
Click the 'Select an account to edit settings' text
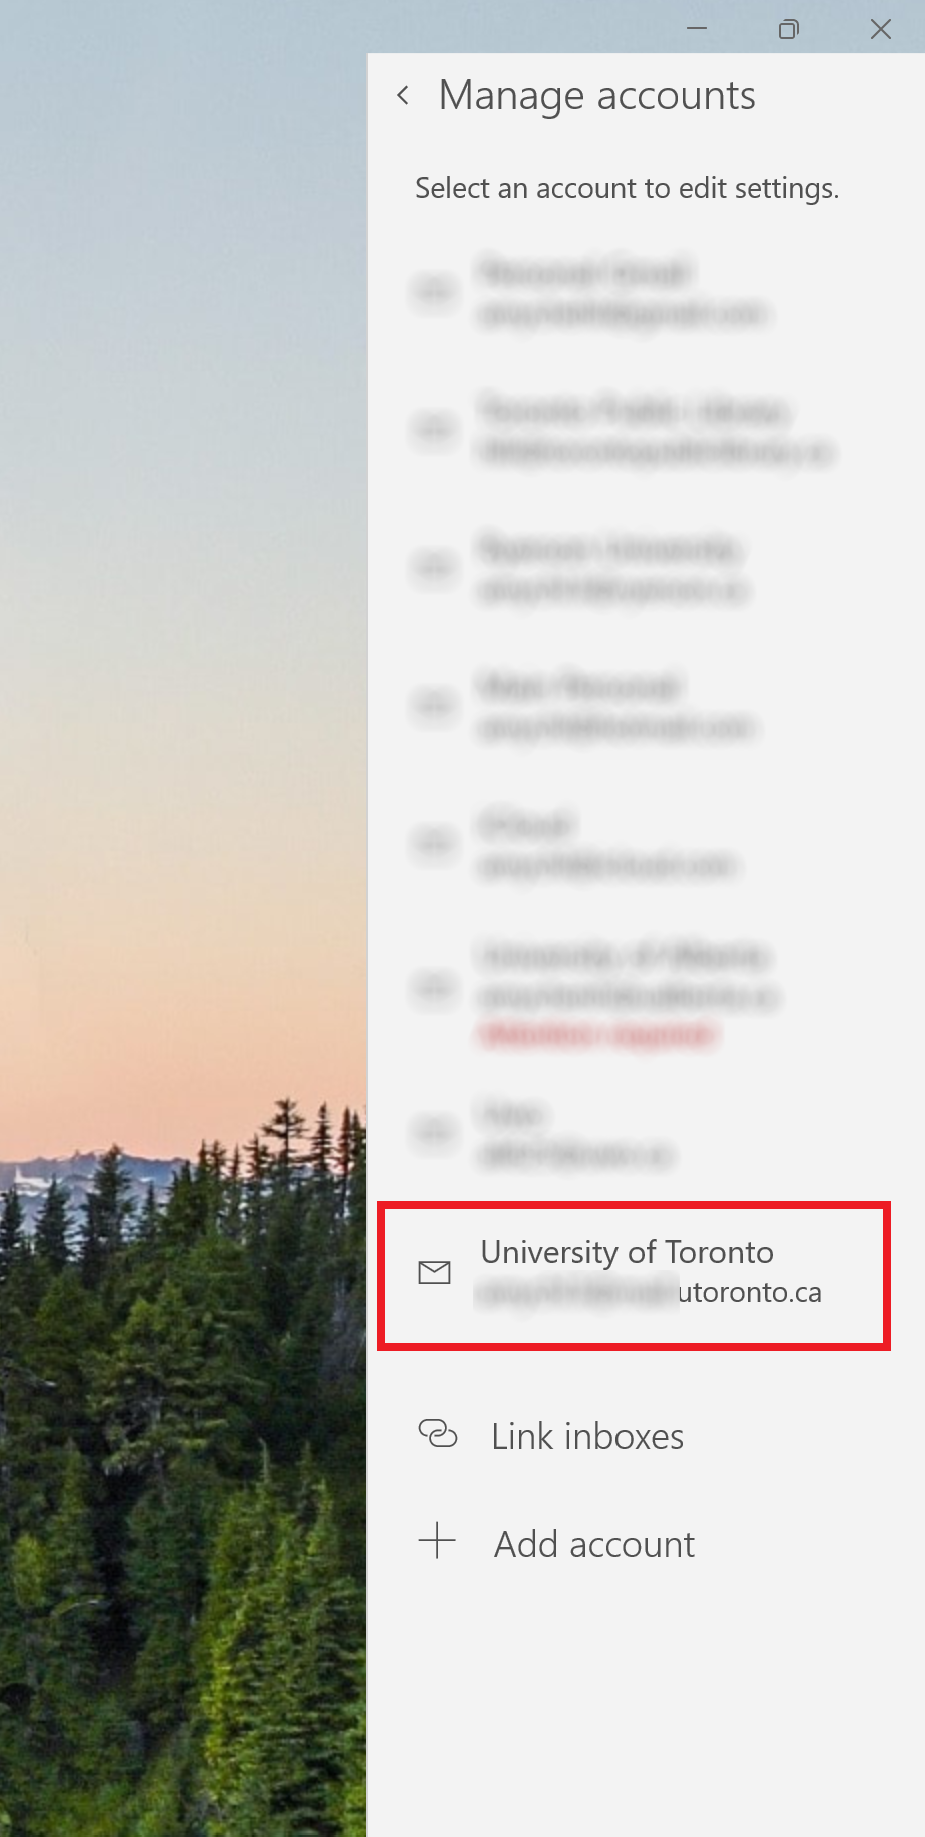point(627,189)
